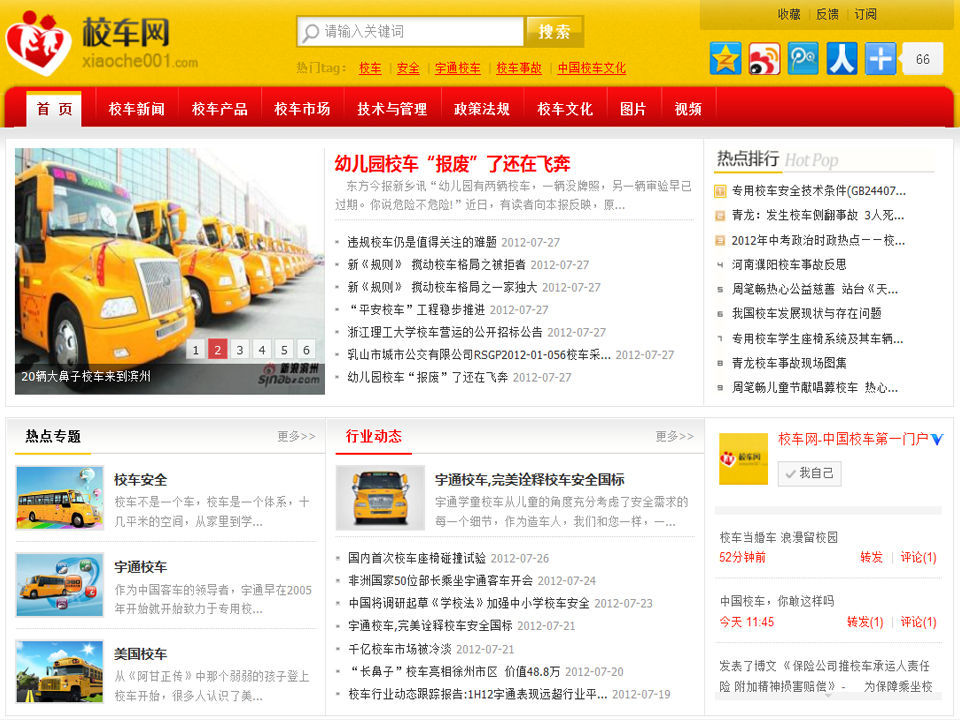The width and height of the screenshot is (960, 720).
Task: Open the 中国校车文化 hot tag
Action: 591,68
